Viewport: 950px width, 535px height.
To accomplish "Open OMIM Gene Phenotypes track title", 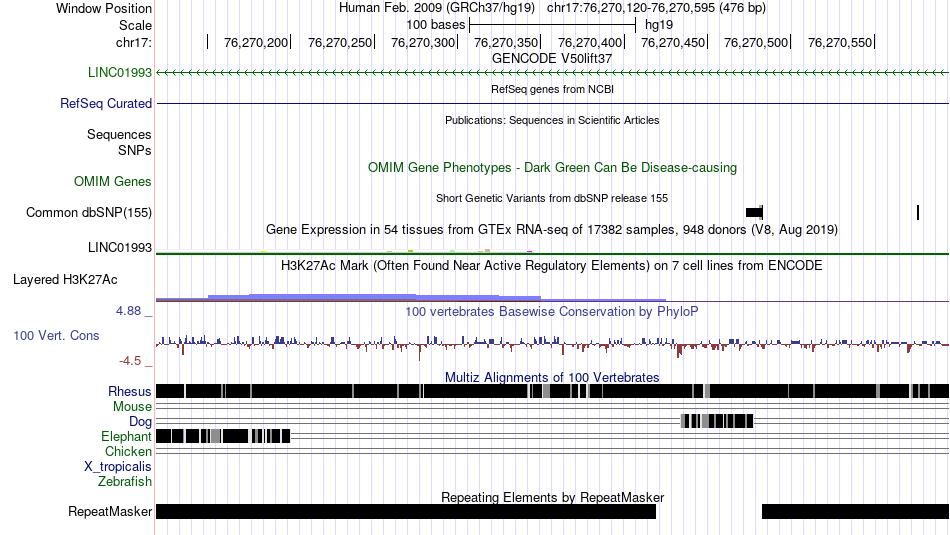I will point(552,168).
